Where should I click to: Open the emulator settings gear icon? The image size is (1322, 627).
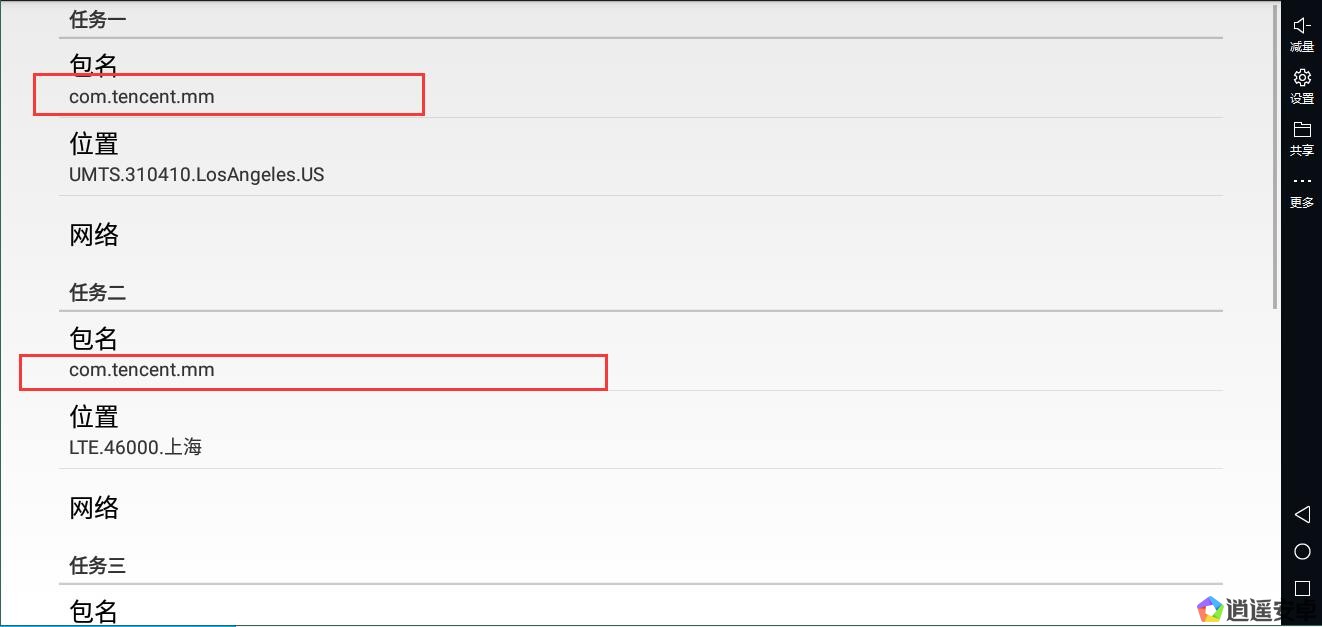point(1301,78)
